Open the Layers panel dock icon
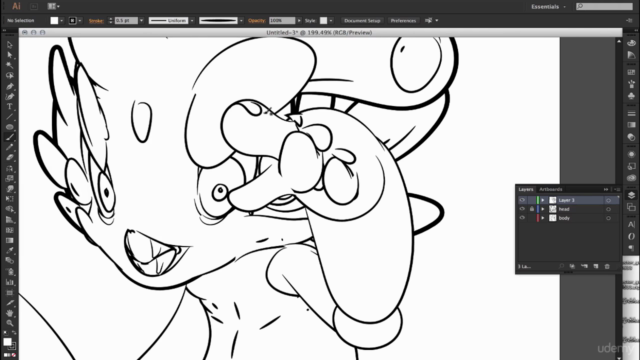Image resolution: width=640 pixels, height=360 pixels. [x=631, y=195]
